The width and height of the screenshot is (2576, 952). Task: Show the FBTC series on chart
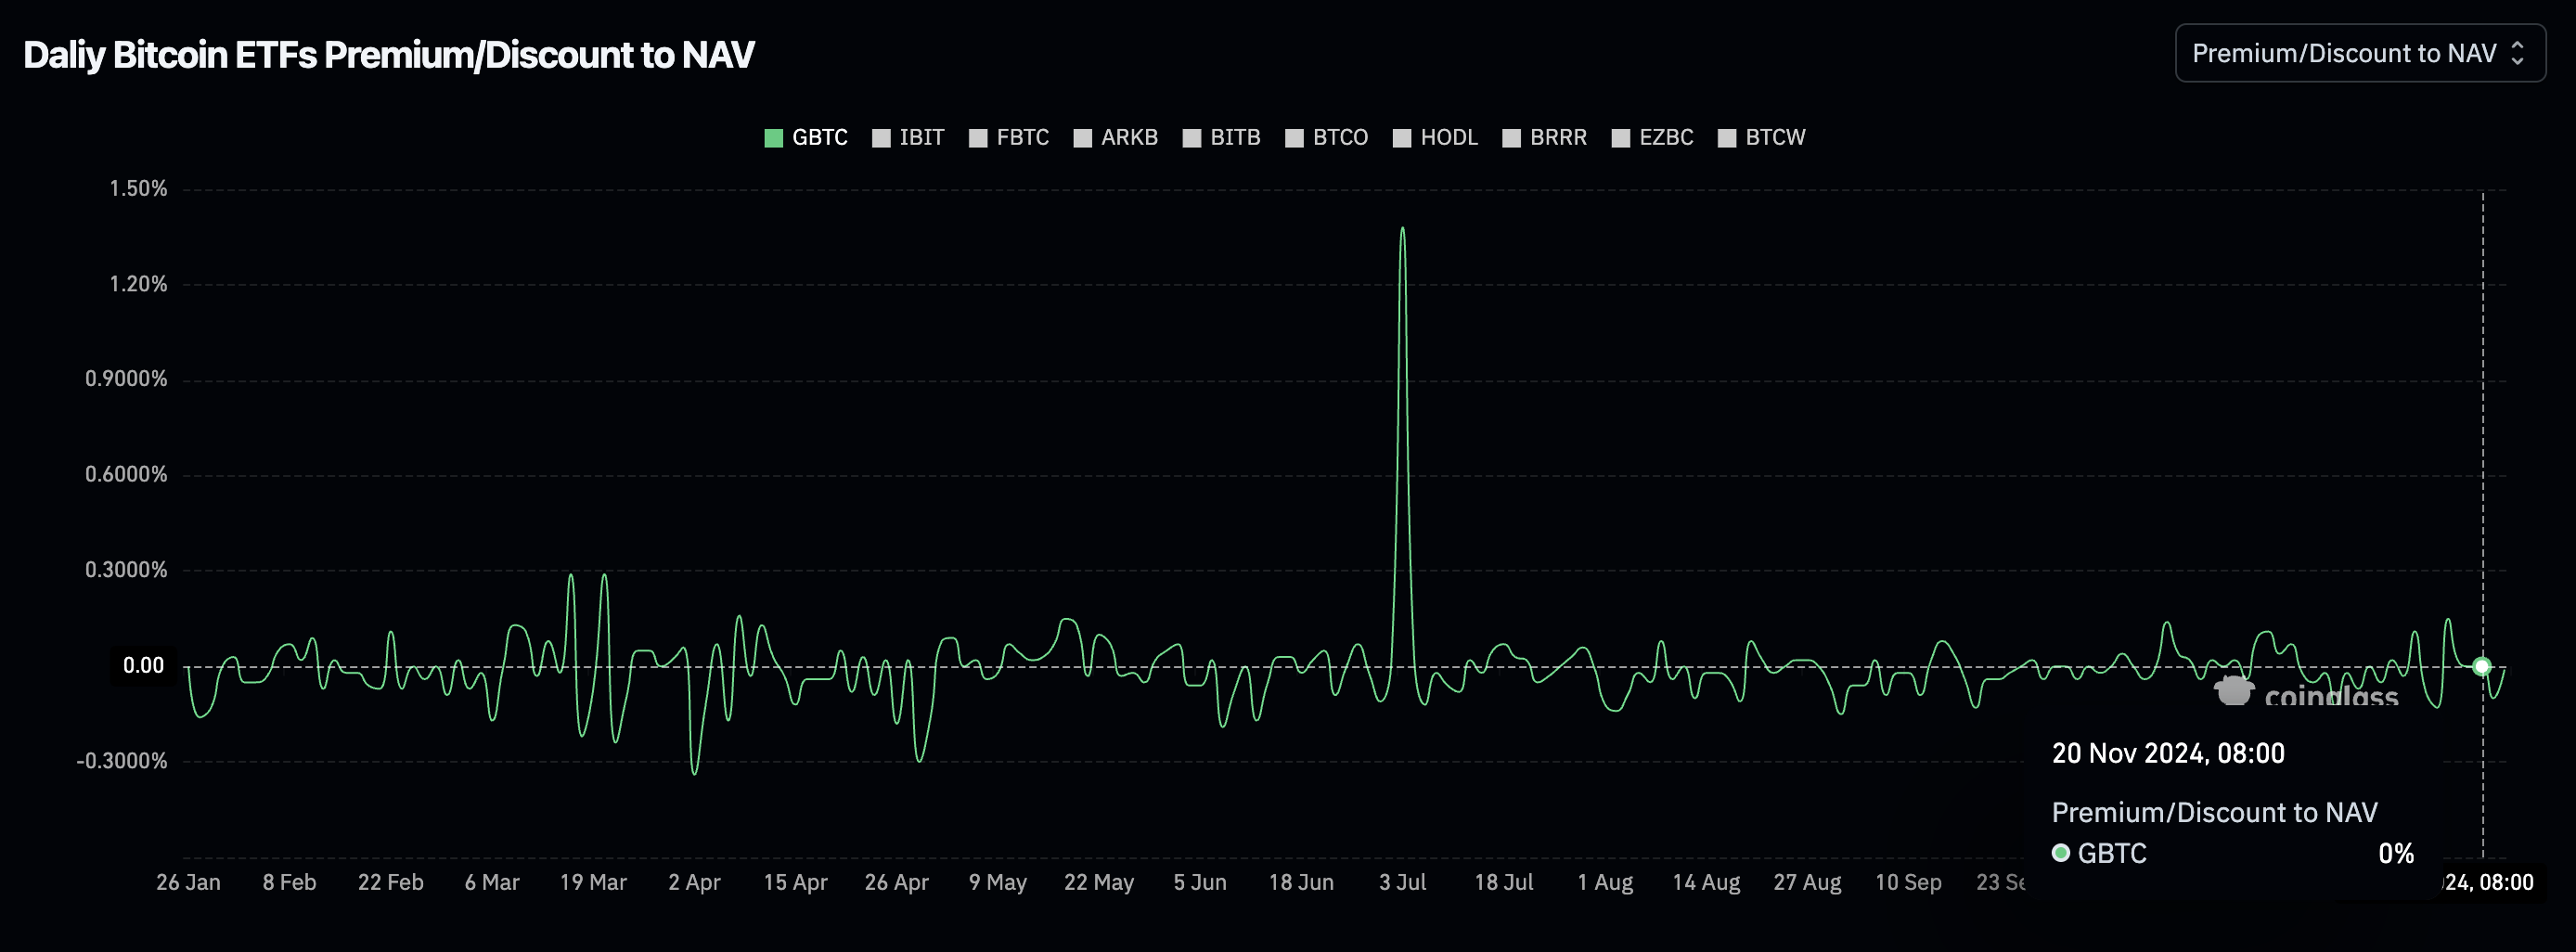(1009, 138)
